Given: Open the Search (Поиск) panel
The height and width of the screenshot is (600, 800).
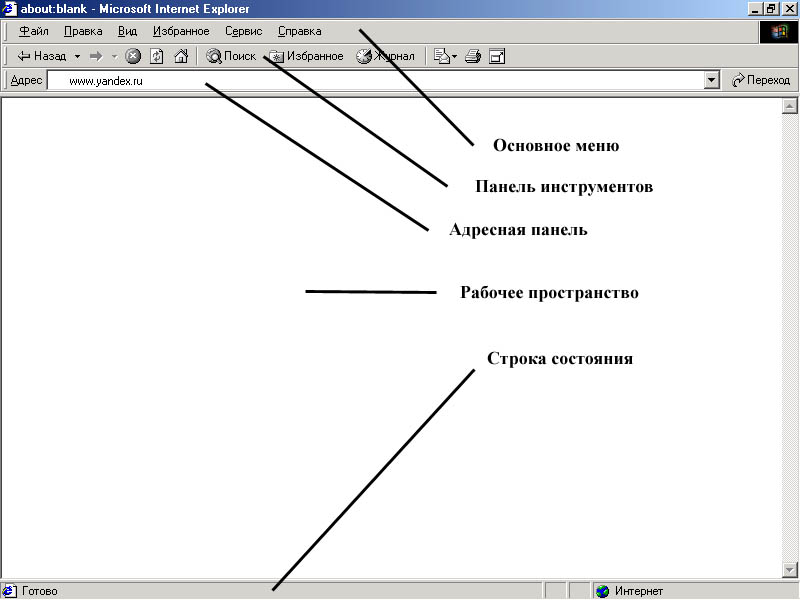Looking at the screenshot, I should [x=231, y=56].
